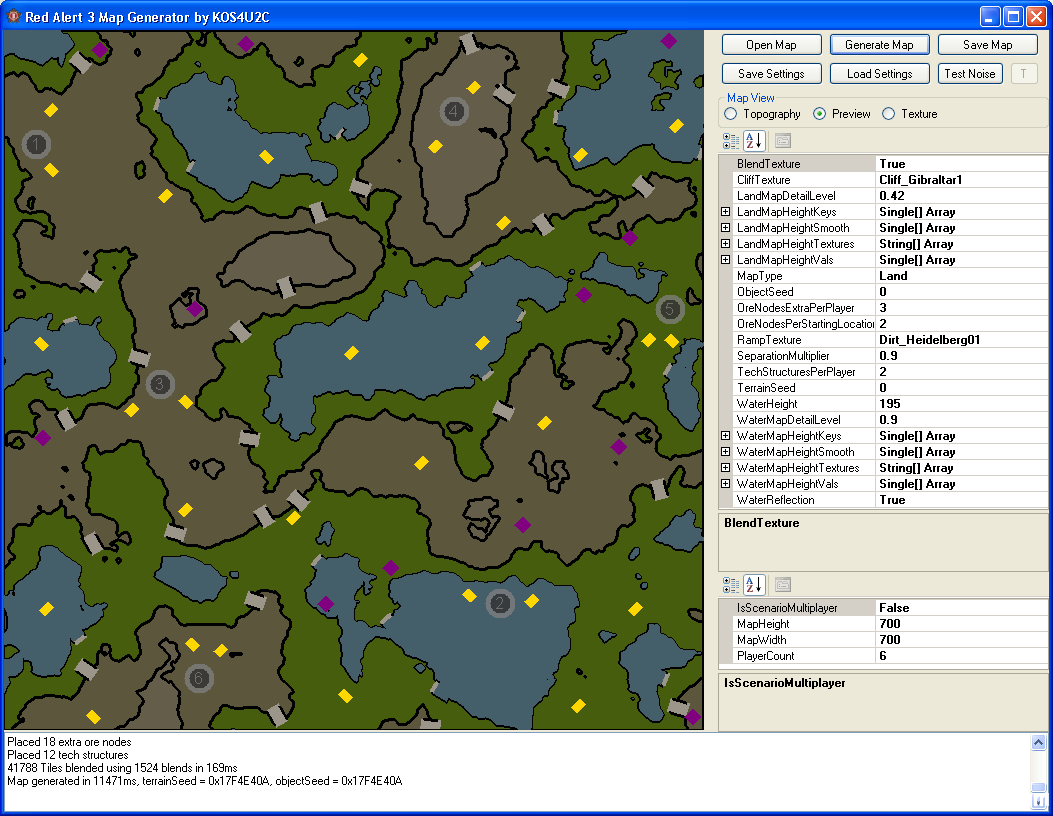Click the log panel scrollbar thumb

click(1038, 788)
